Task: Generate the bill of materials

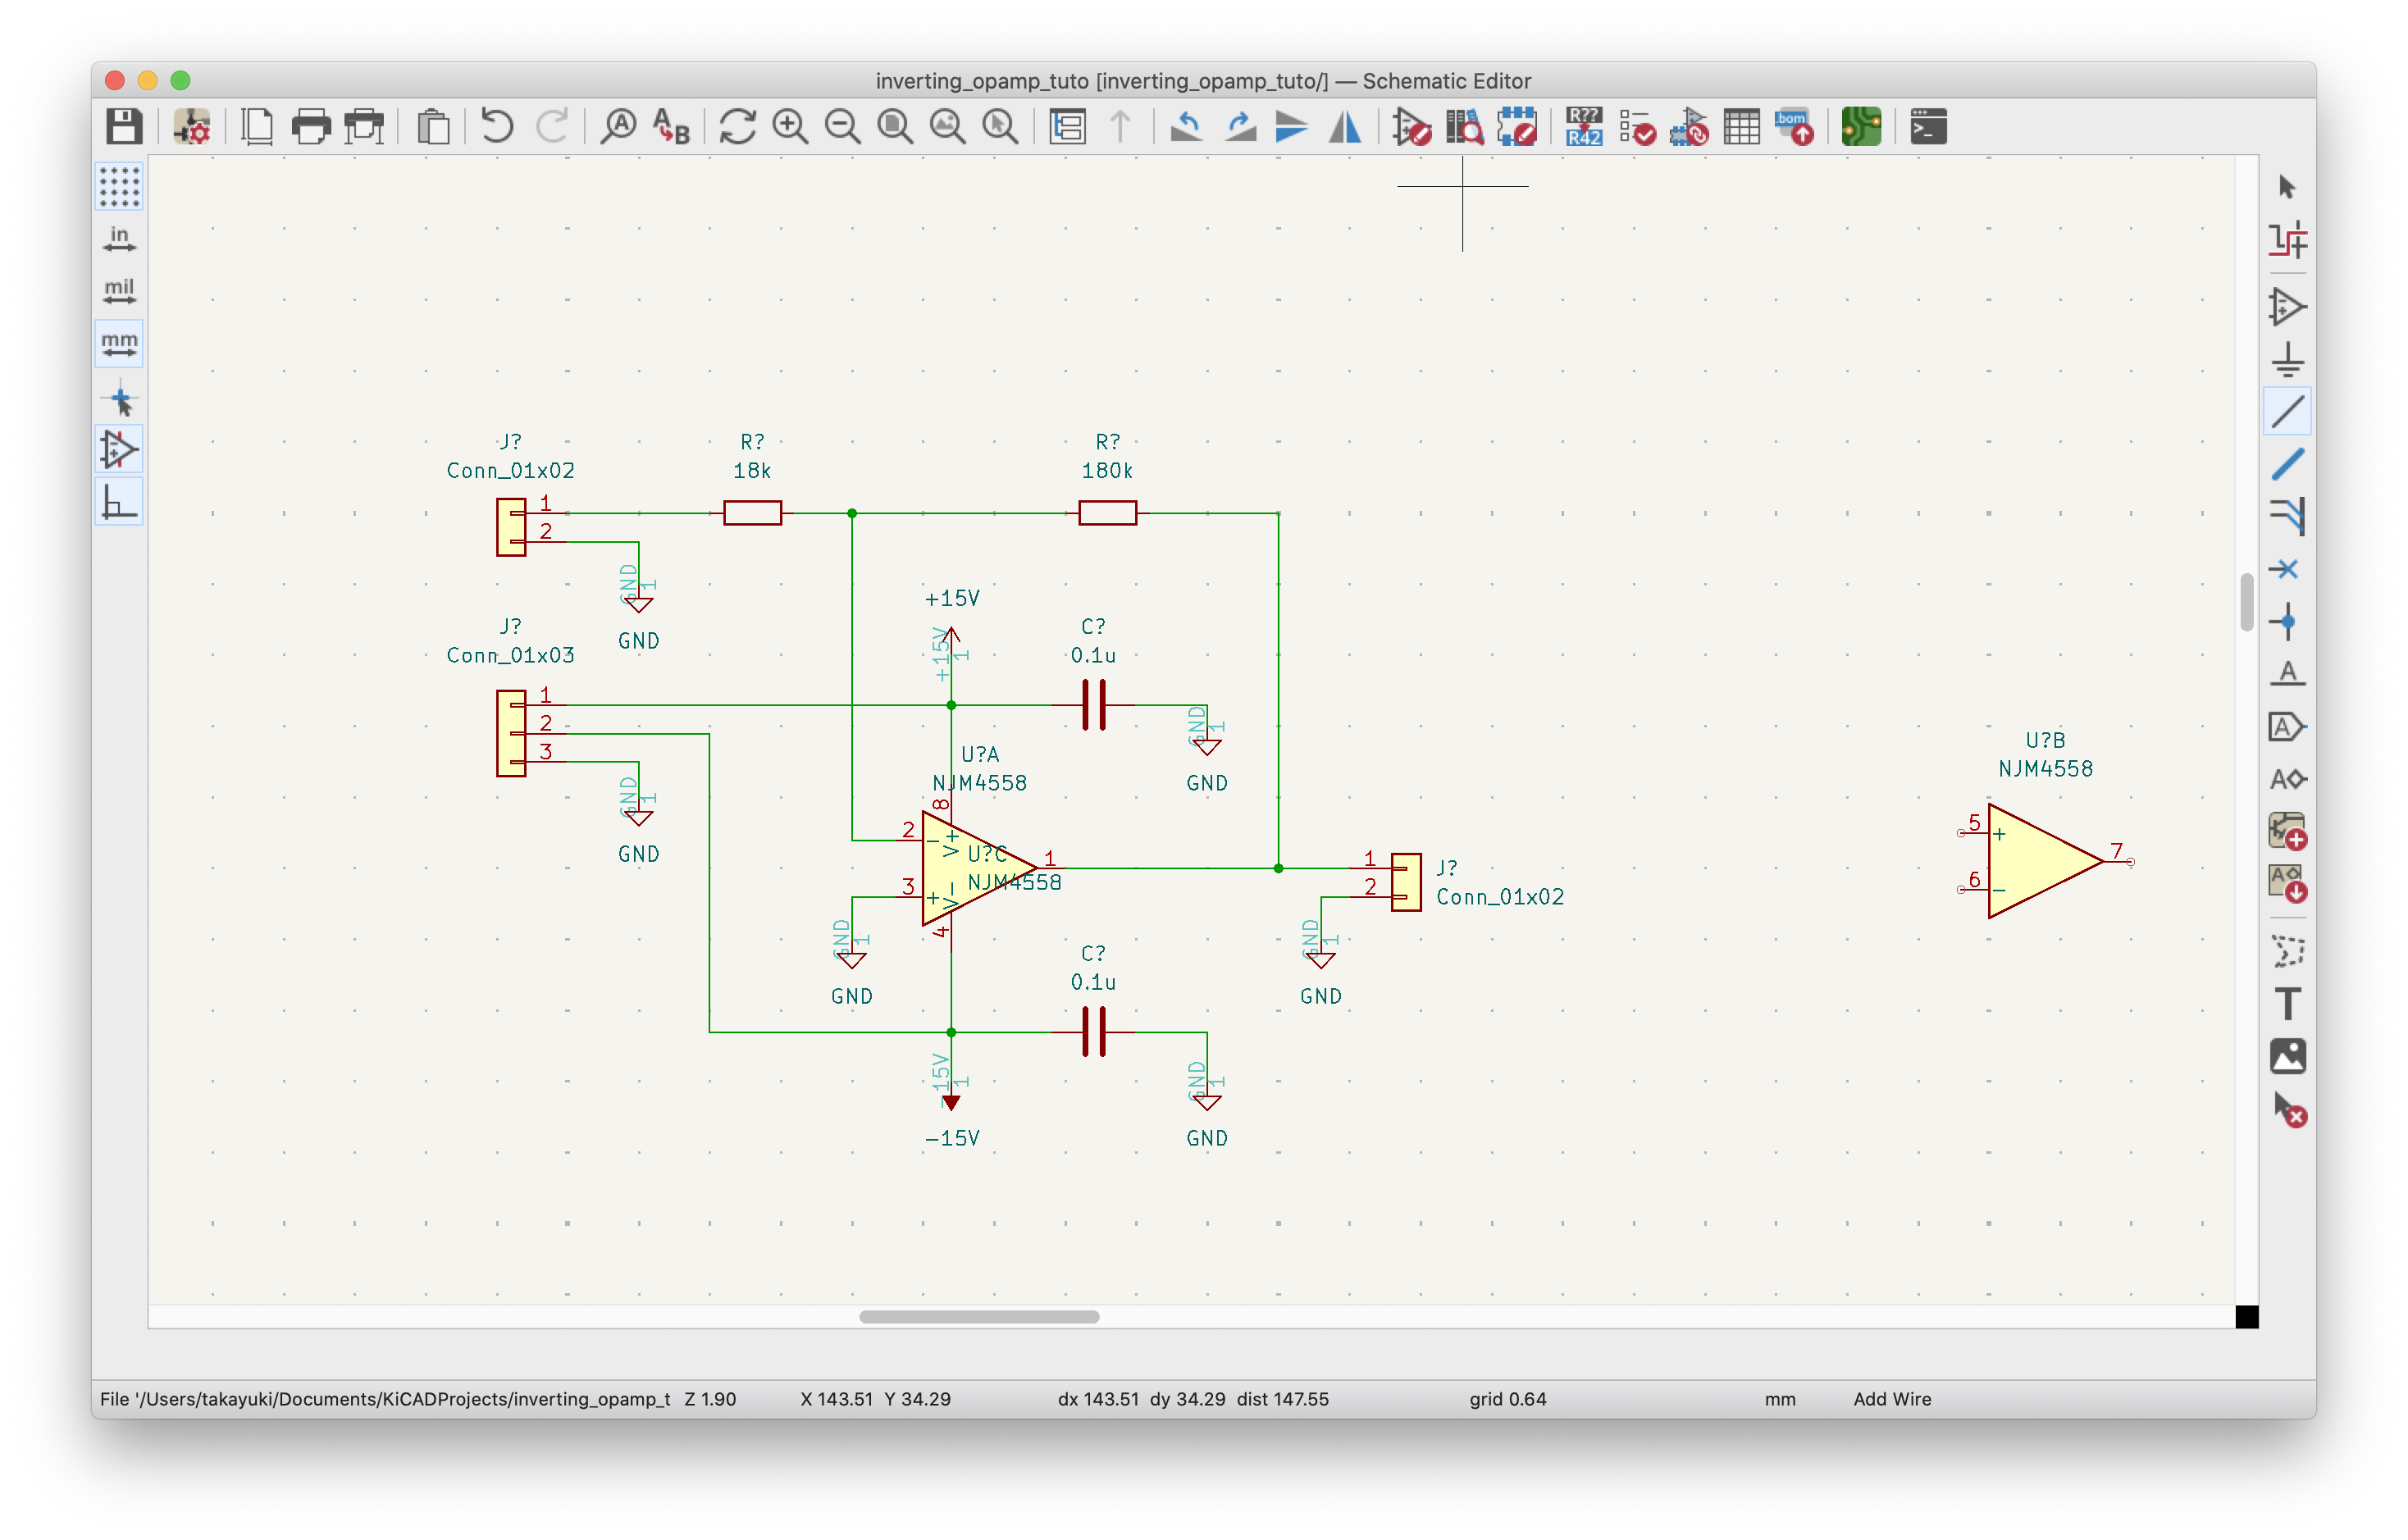Action: [x=1795, y=127]
